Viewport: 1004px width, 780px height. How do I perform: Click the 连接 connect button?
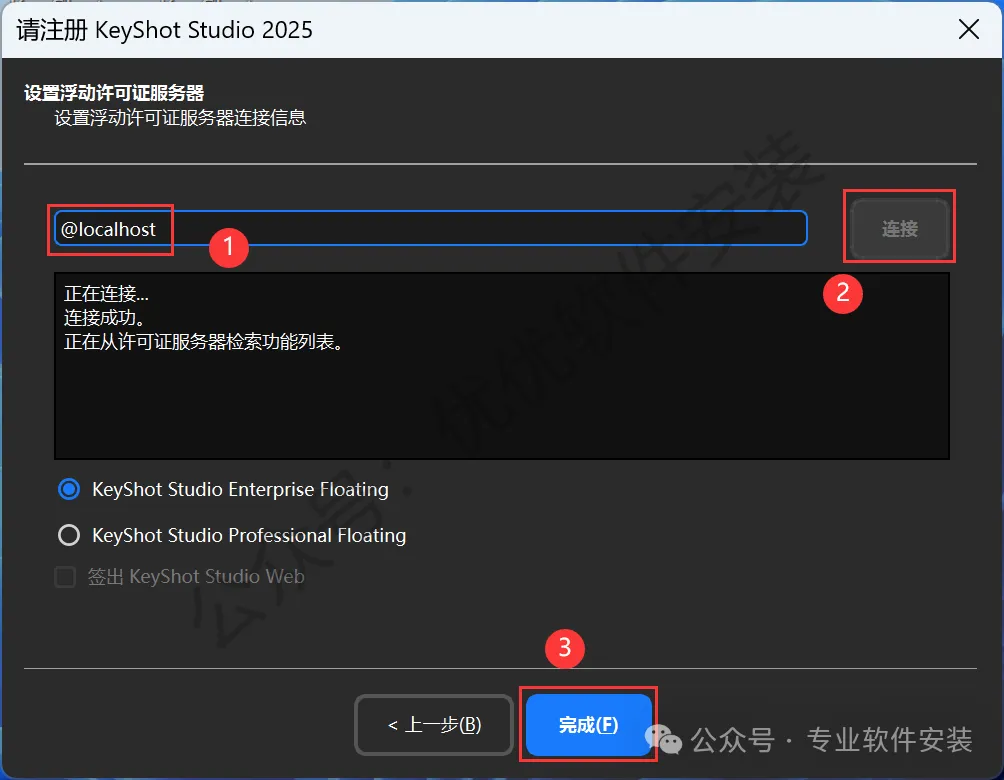[x=900, y=228]
